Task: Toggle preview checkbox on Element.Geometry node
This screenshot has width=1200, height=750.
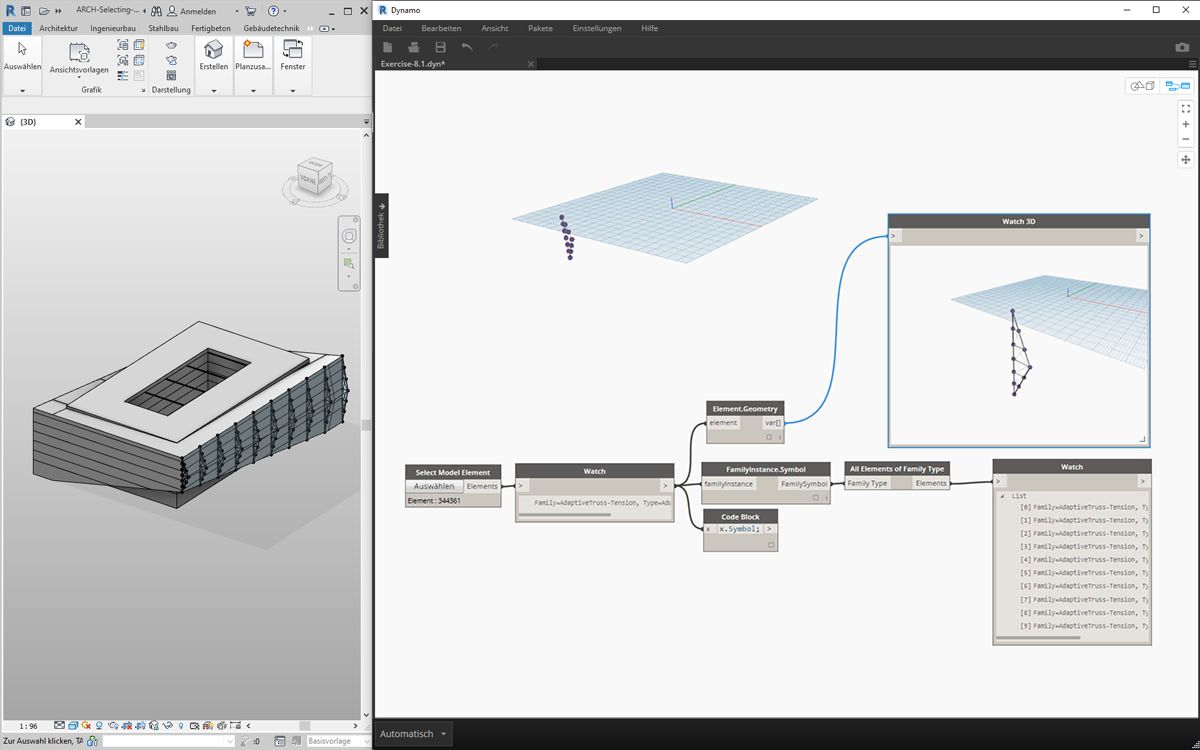Action: point(770,437)
